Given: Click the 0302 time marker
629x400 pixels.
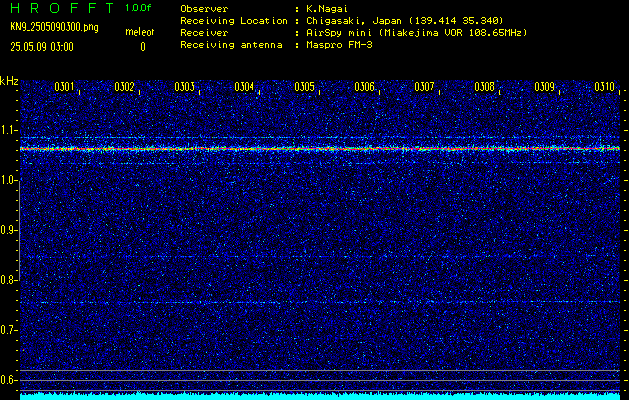Looking at the screenshot, I should (124, 87).
